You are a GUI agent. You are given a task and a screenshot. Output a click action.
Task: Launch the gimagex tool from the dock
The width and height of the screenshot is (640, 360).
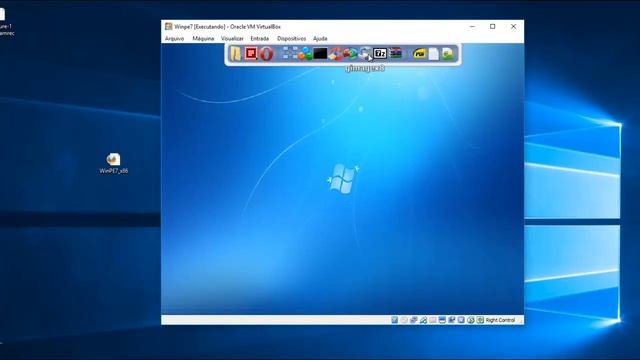click(x=365, y=53)
